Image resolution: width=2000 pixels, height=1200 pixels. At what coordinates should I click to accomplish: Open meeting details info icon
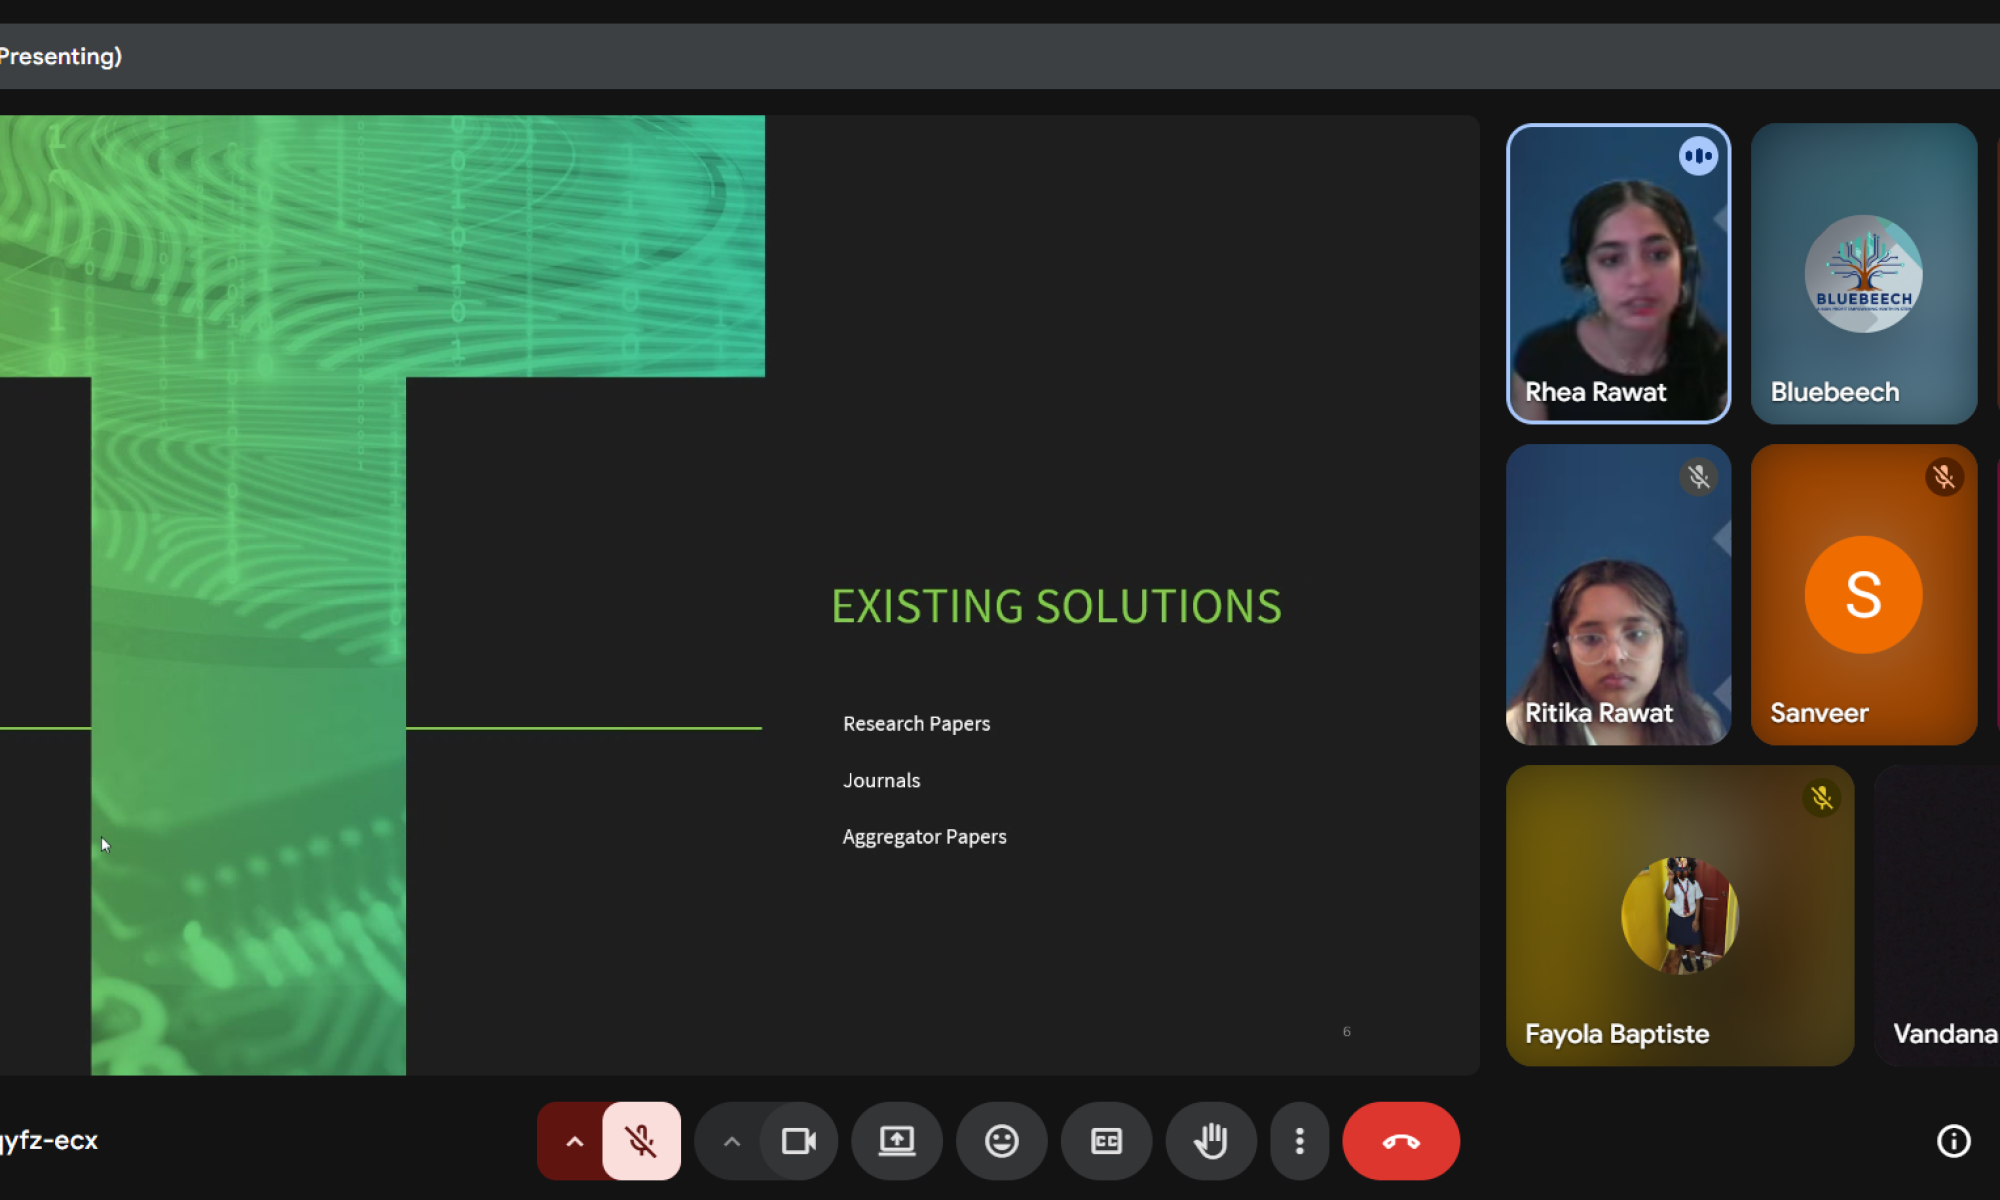[1953, 1141]
